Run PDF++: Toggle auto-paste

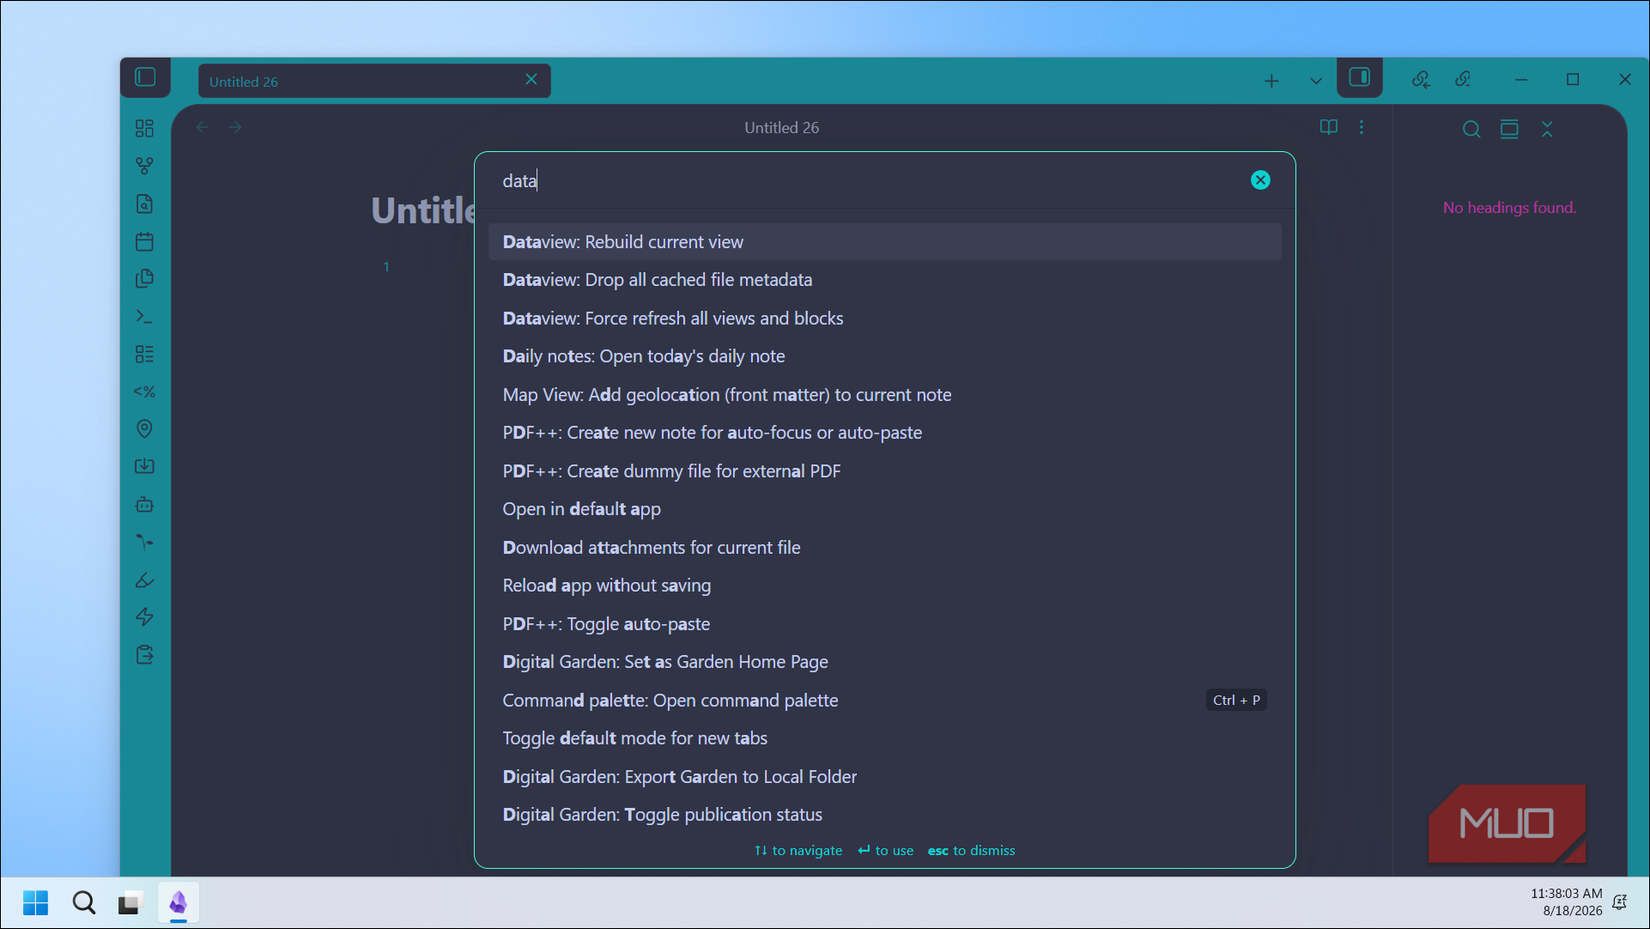(x=885, y=624)
